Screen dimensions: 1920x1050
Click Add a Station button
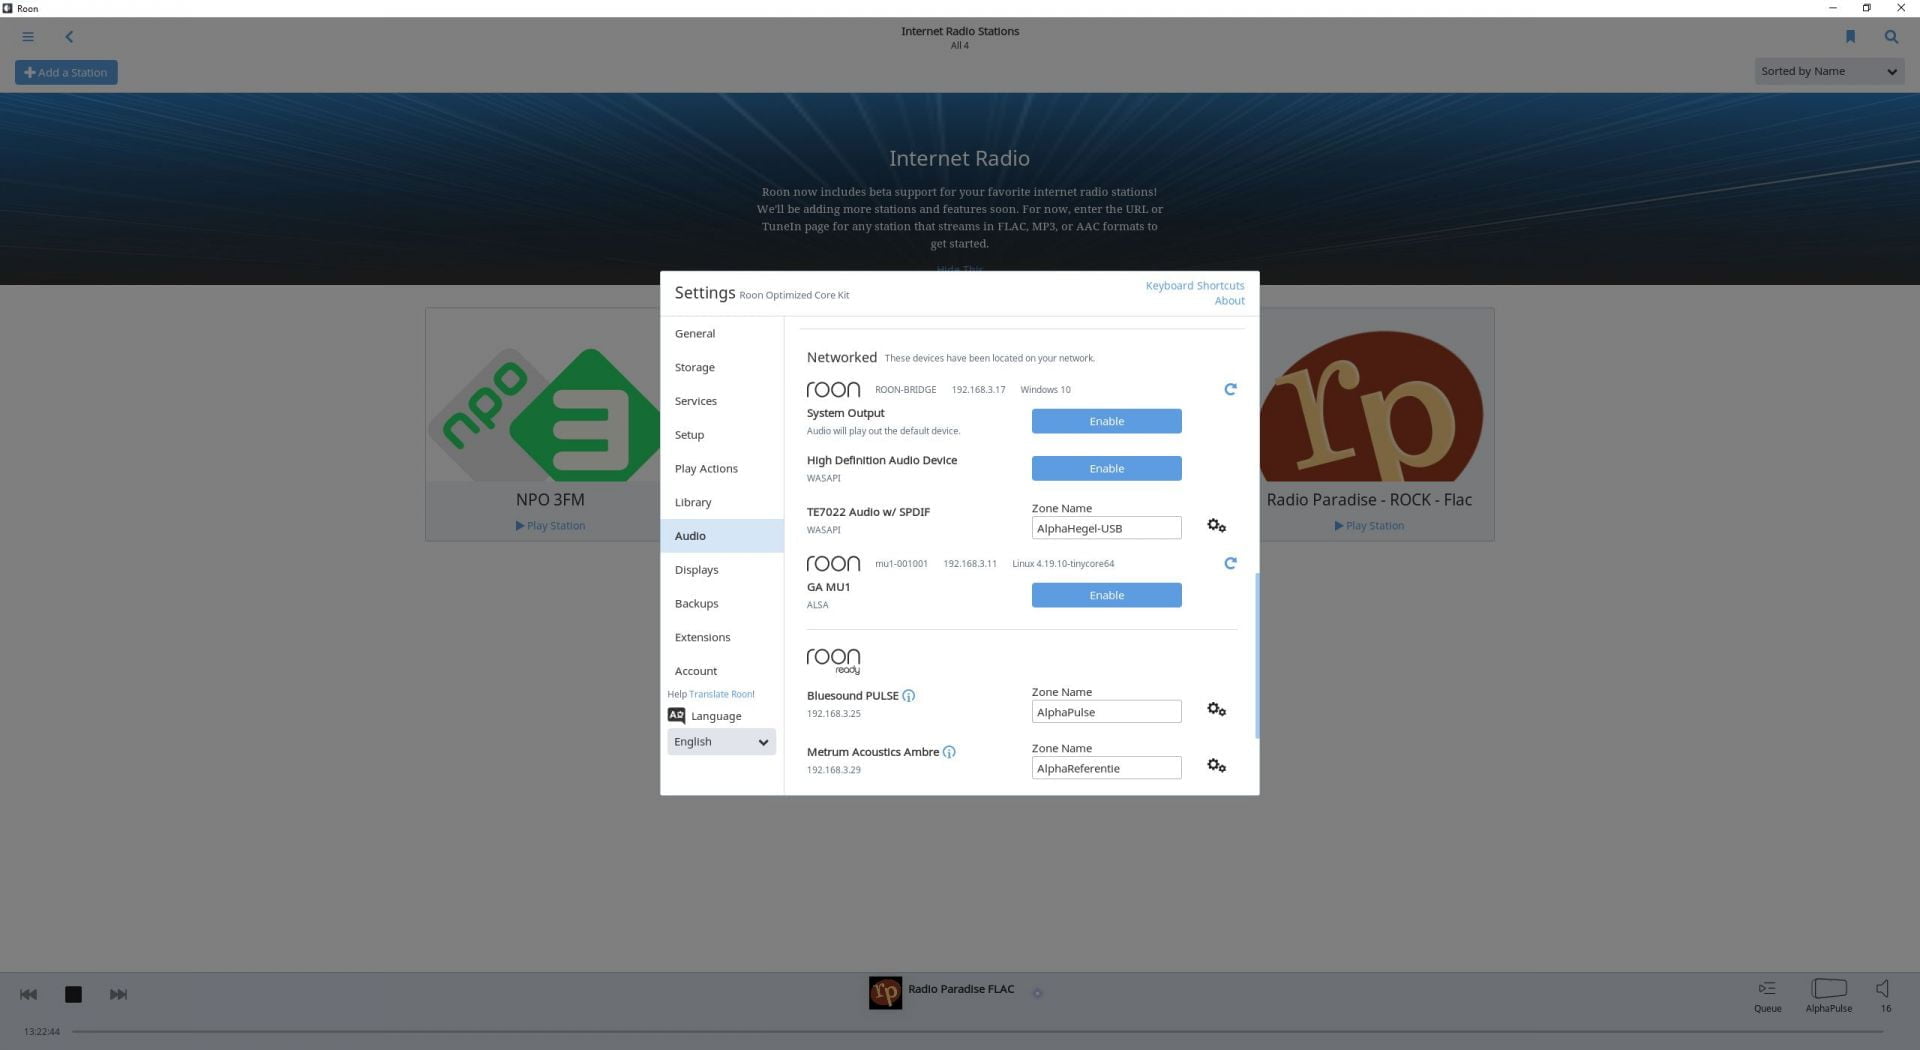tap(66, 72)
